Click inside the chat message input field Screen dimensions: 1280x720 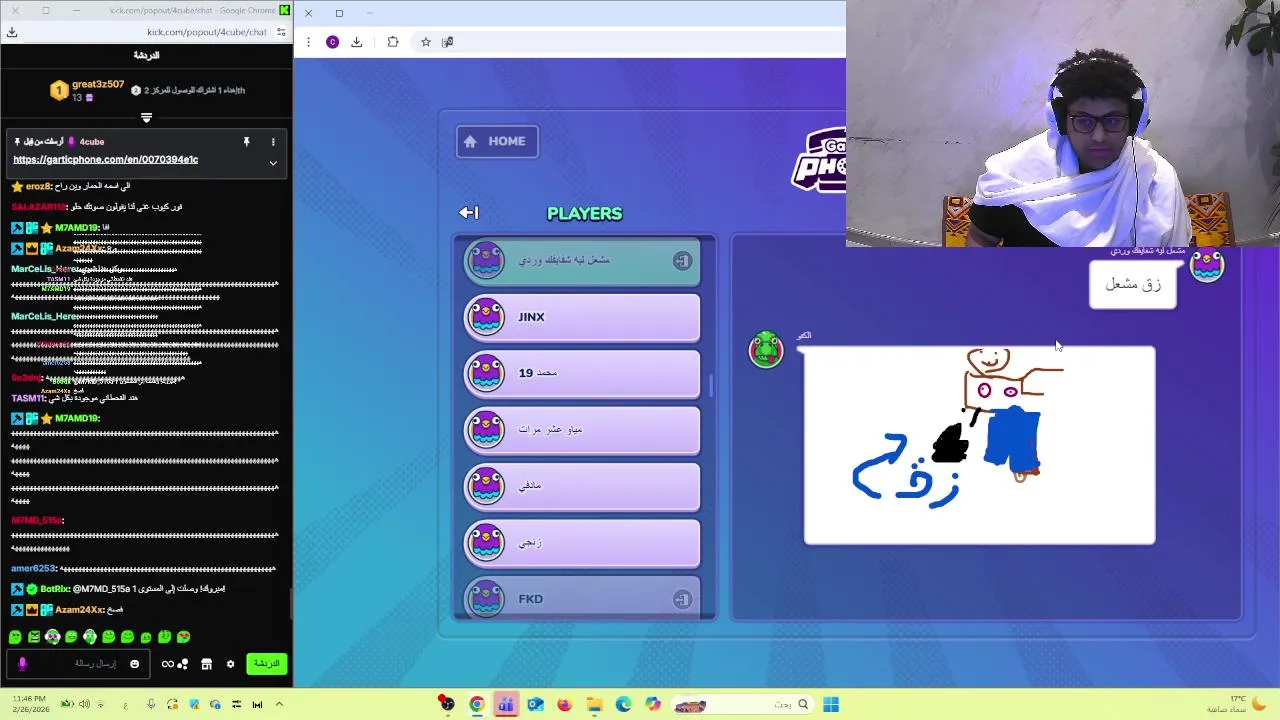[x=80, y=664]
